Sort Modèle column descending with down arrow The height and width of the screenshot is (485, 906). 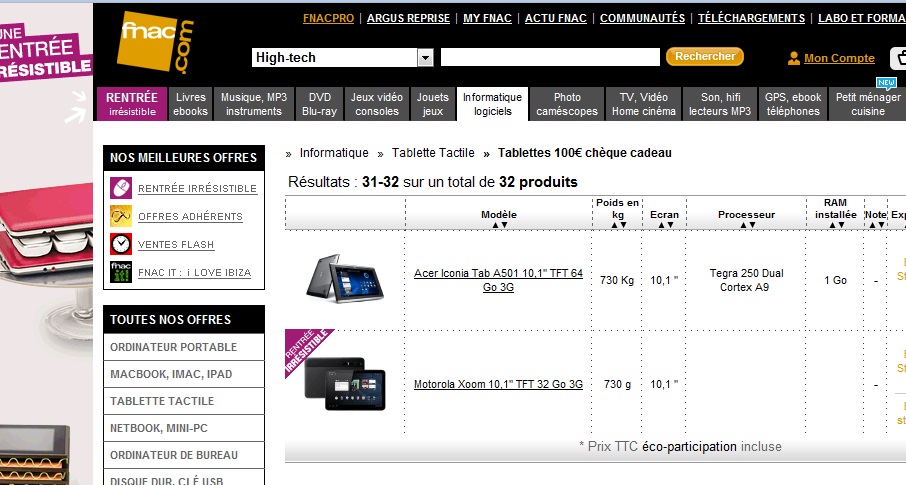click(x=504, y=225)
